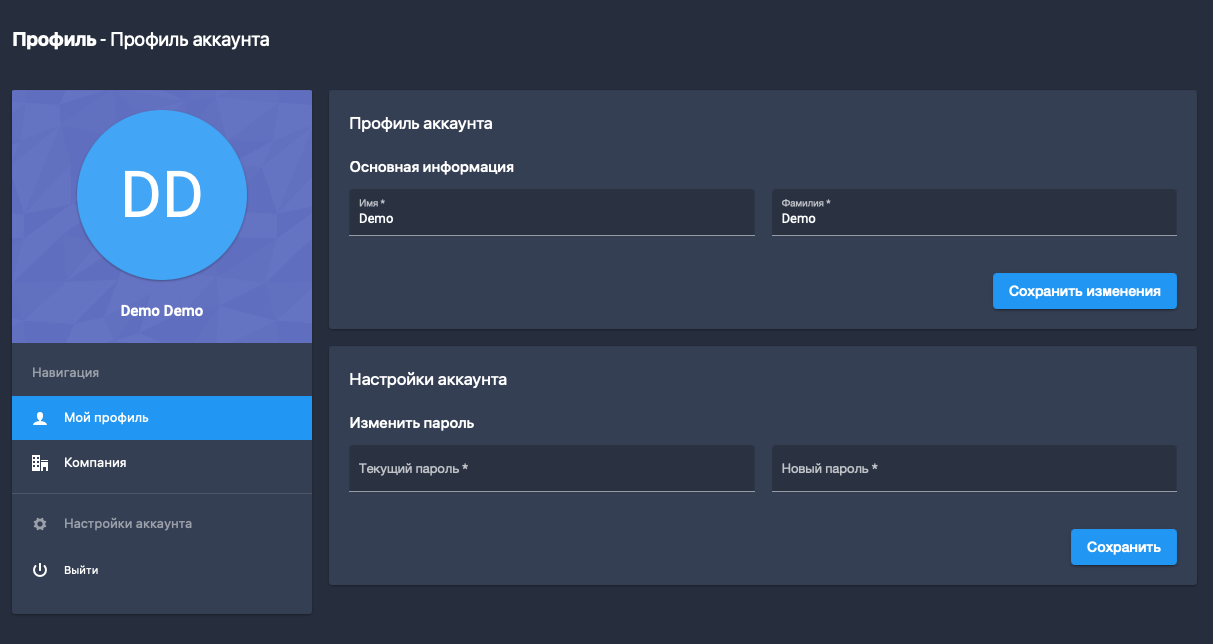The width and height of the screenshot is (1213, 644).
Task: Click the Demo Demo name under the avatar
Action: pos(162,311)
